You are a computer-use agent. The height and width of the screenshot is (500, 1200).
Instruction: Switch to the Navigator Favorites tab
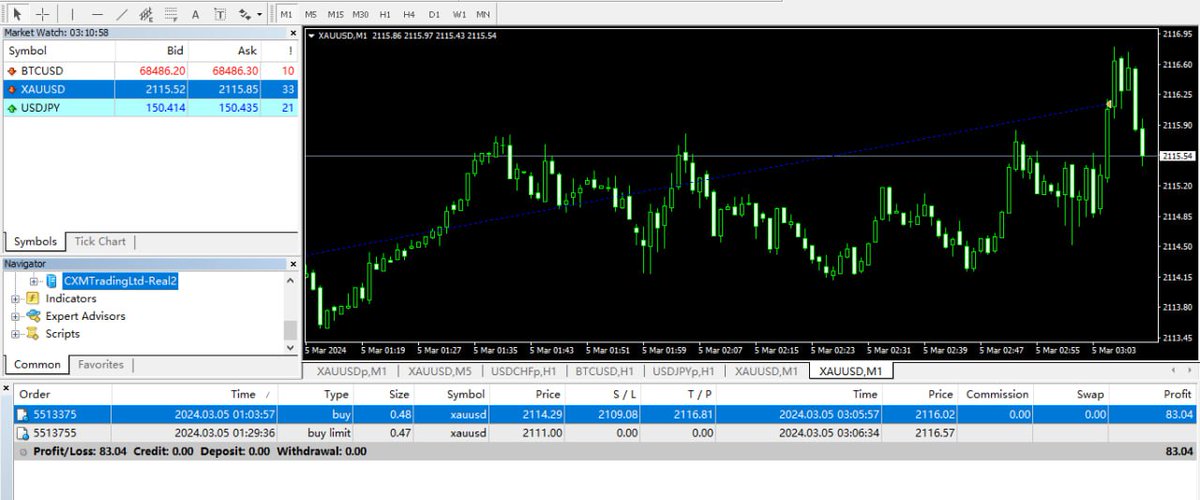point(101,365)
